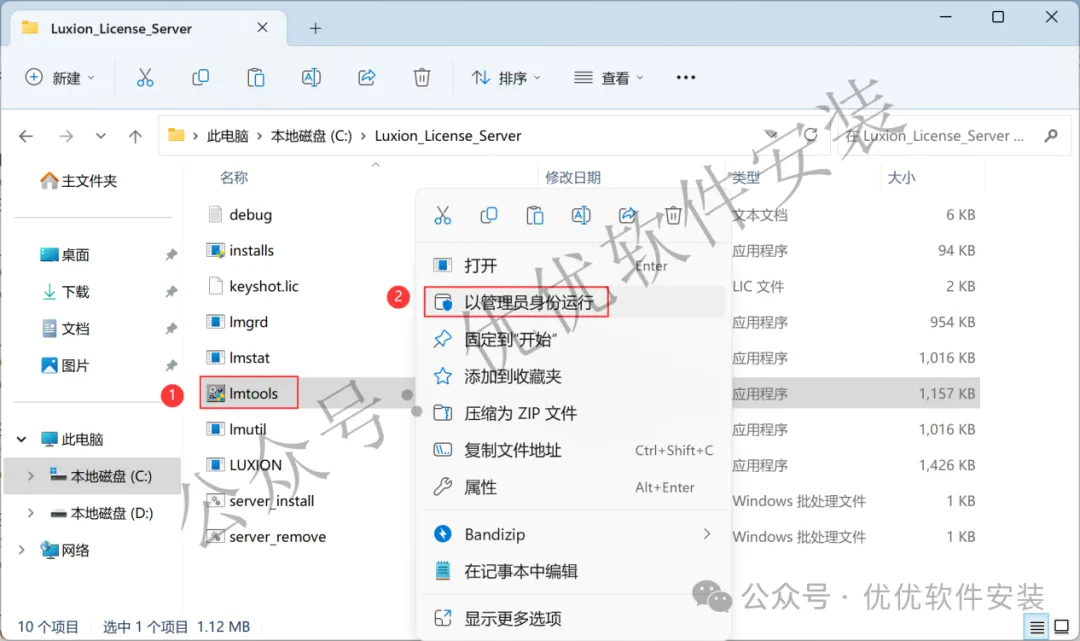Image resolution: width=1080 pixels, height=641 pixels.
Task: Open the 查看 (View) dropdown
Action: [x=610, y=78]
